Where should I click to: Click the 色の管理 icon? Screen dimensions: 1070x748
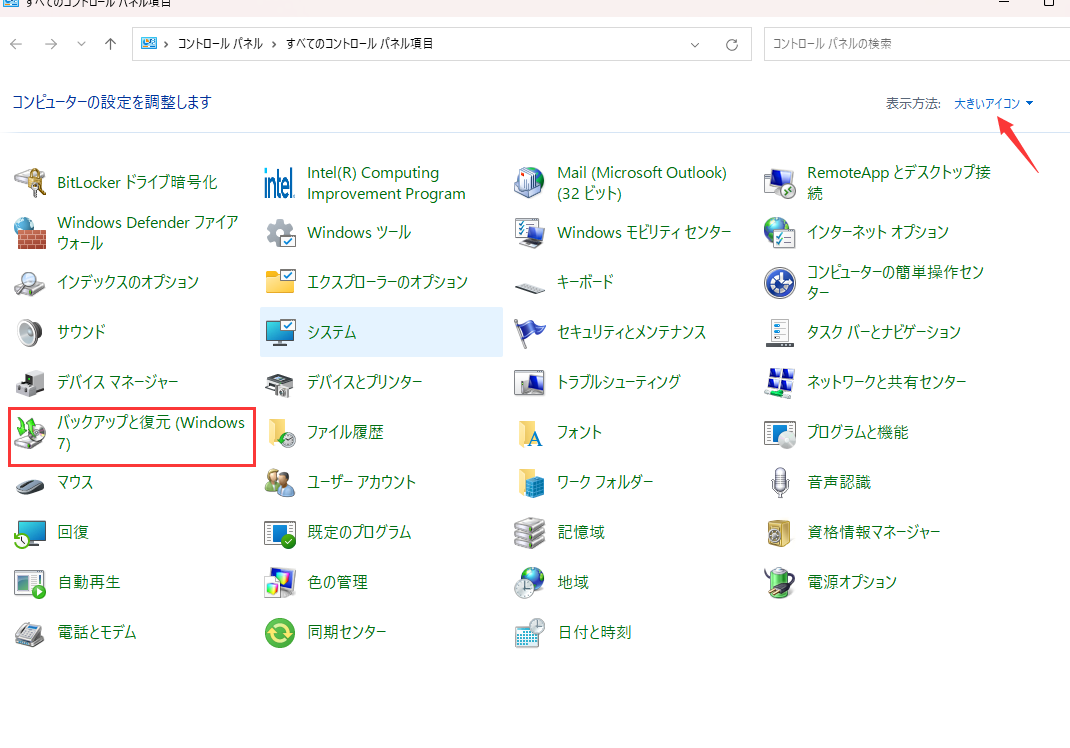pos(279,582)
